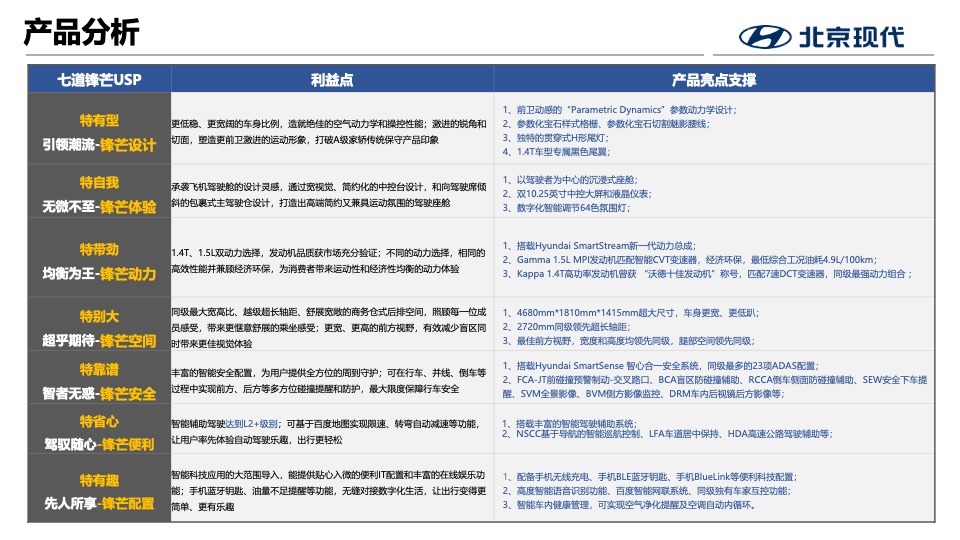This screenshot has height=540, width=960.
Task: Click the Kappa 1.4T高功率发动机 line
Action: (x=707, y=274)
